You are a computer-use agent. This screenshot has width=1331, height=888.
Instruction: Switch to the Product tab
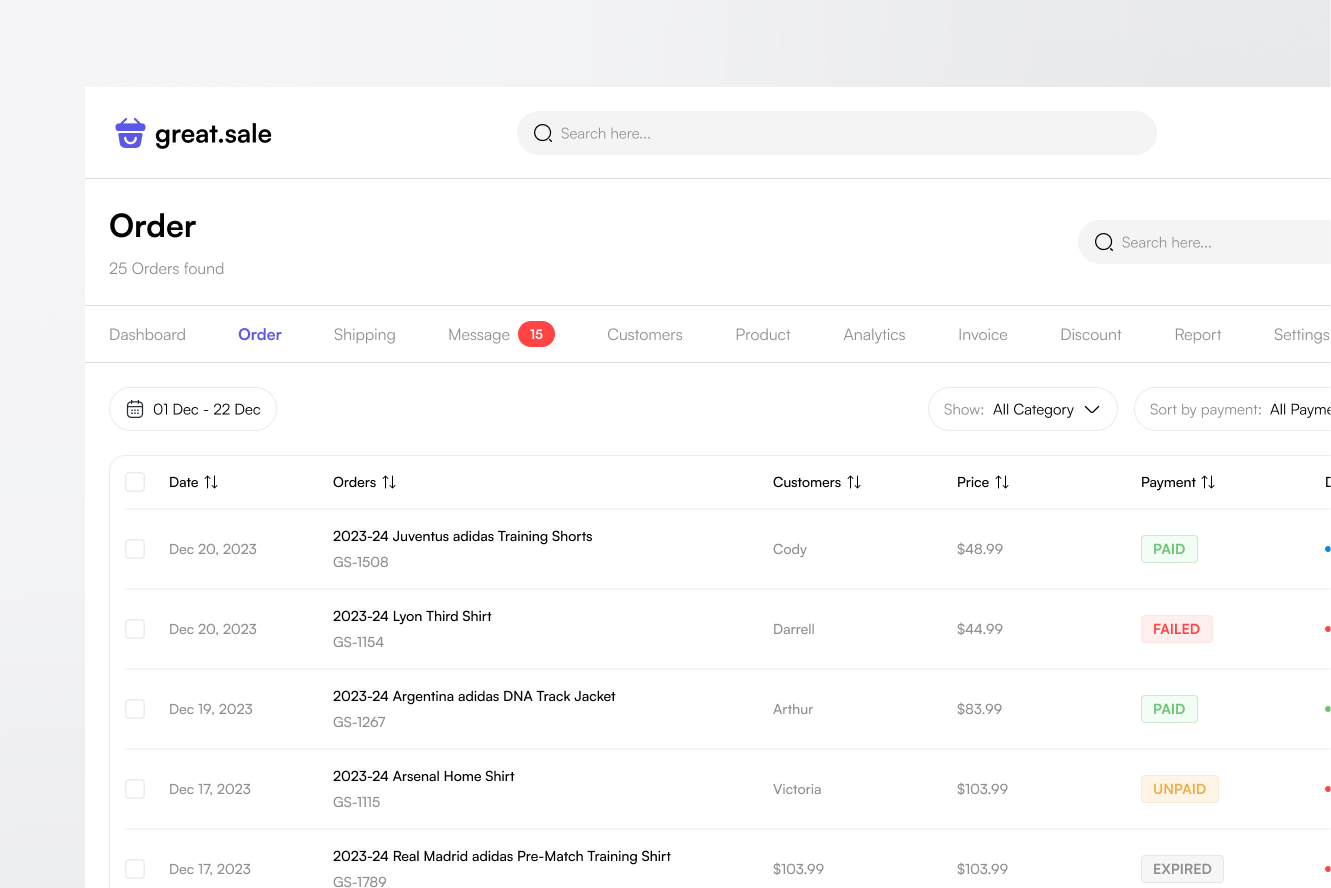pos(763,335)
